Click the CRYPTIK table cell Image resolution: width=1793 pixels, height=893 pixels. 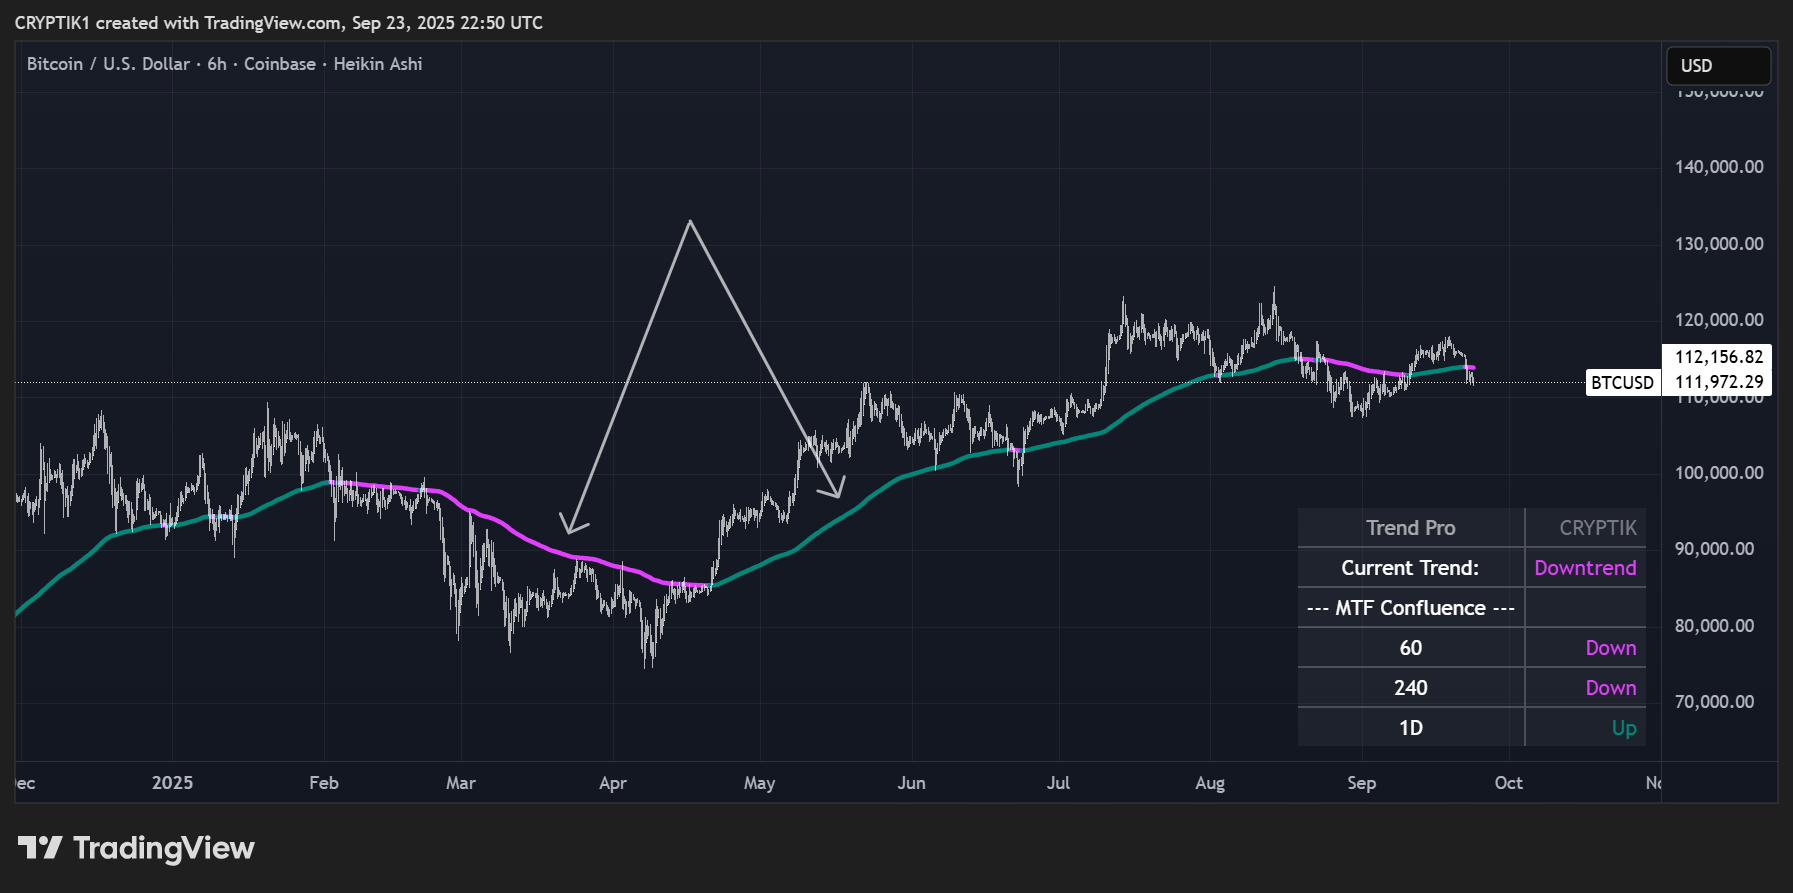[x=1586, y=527]
